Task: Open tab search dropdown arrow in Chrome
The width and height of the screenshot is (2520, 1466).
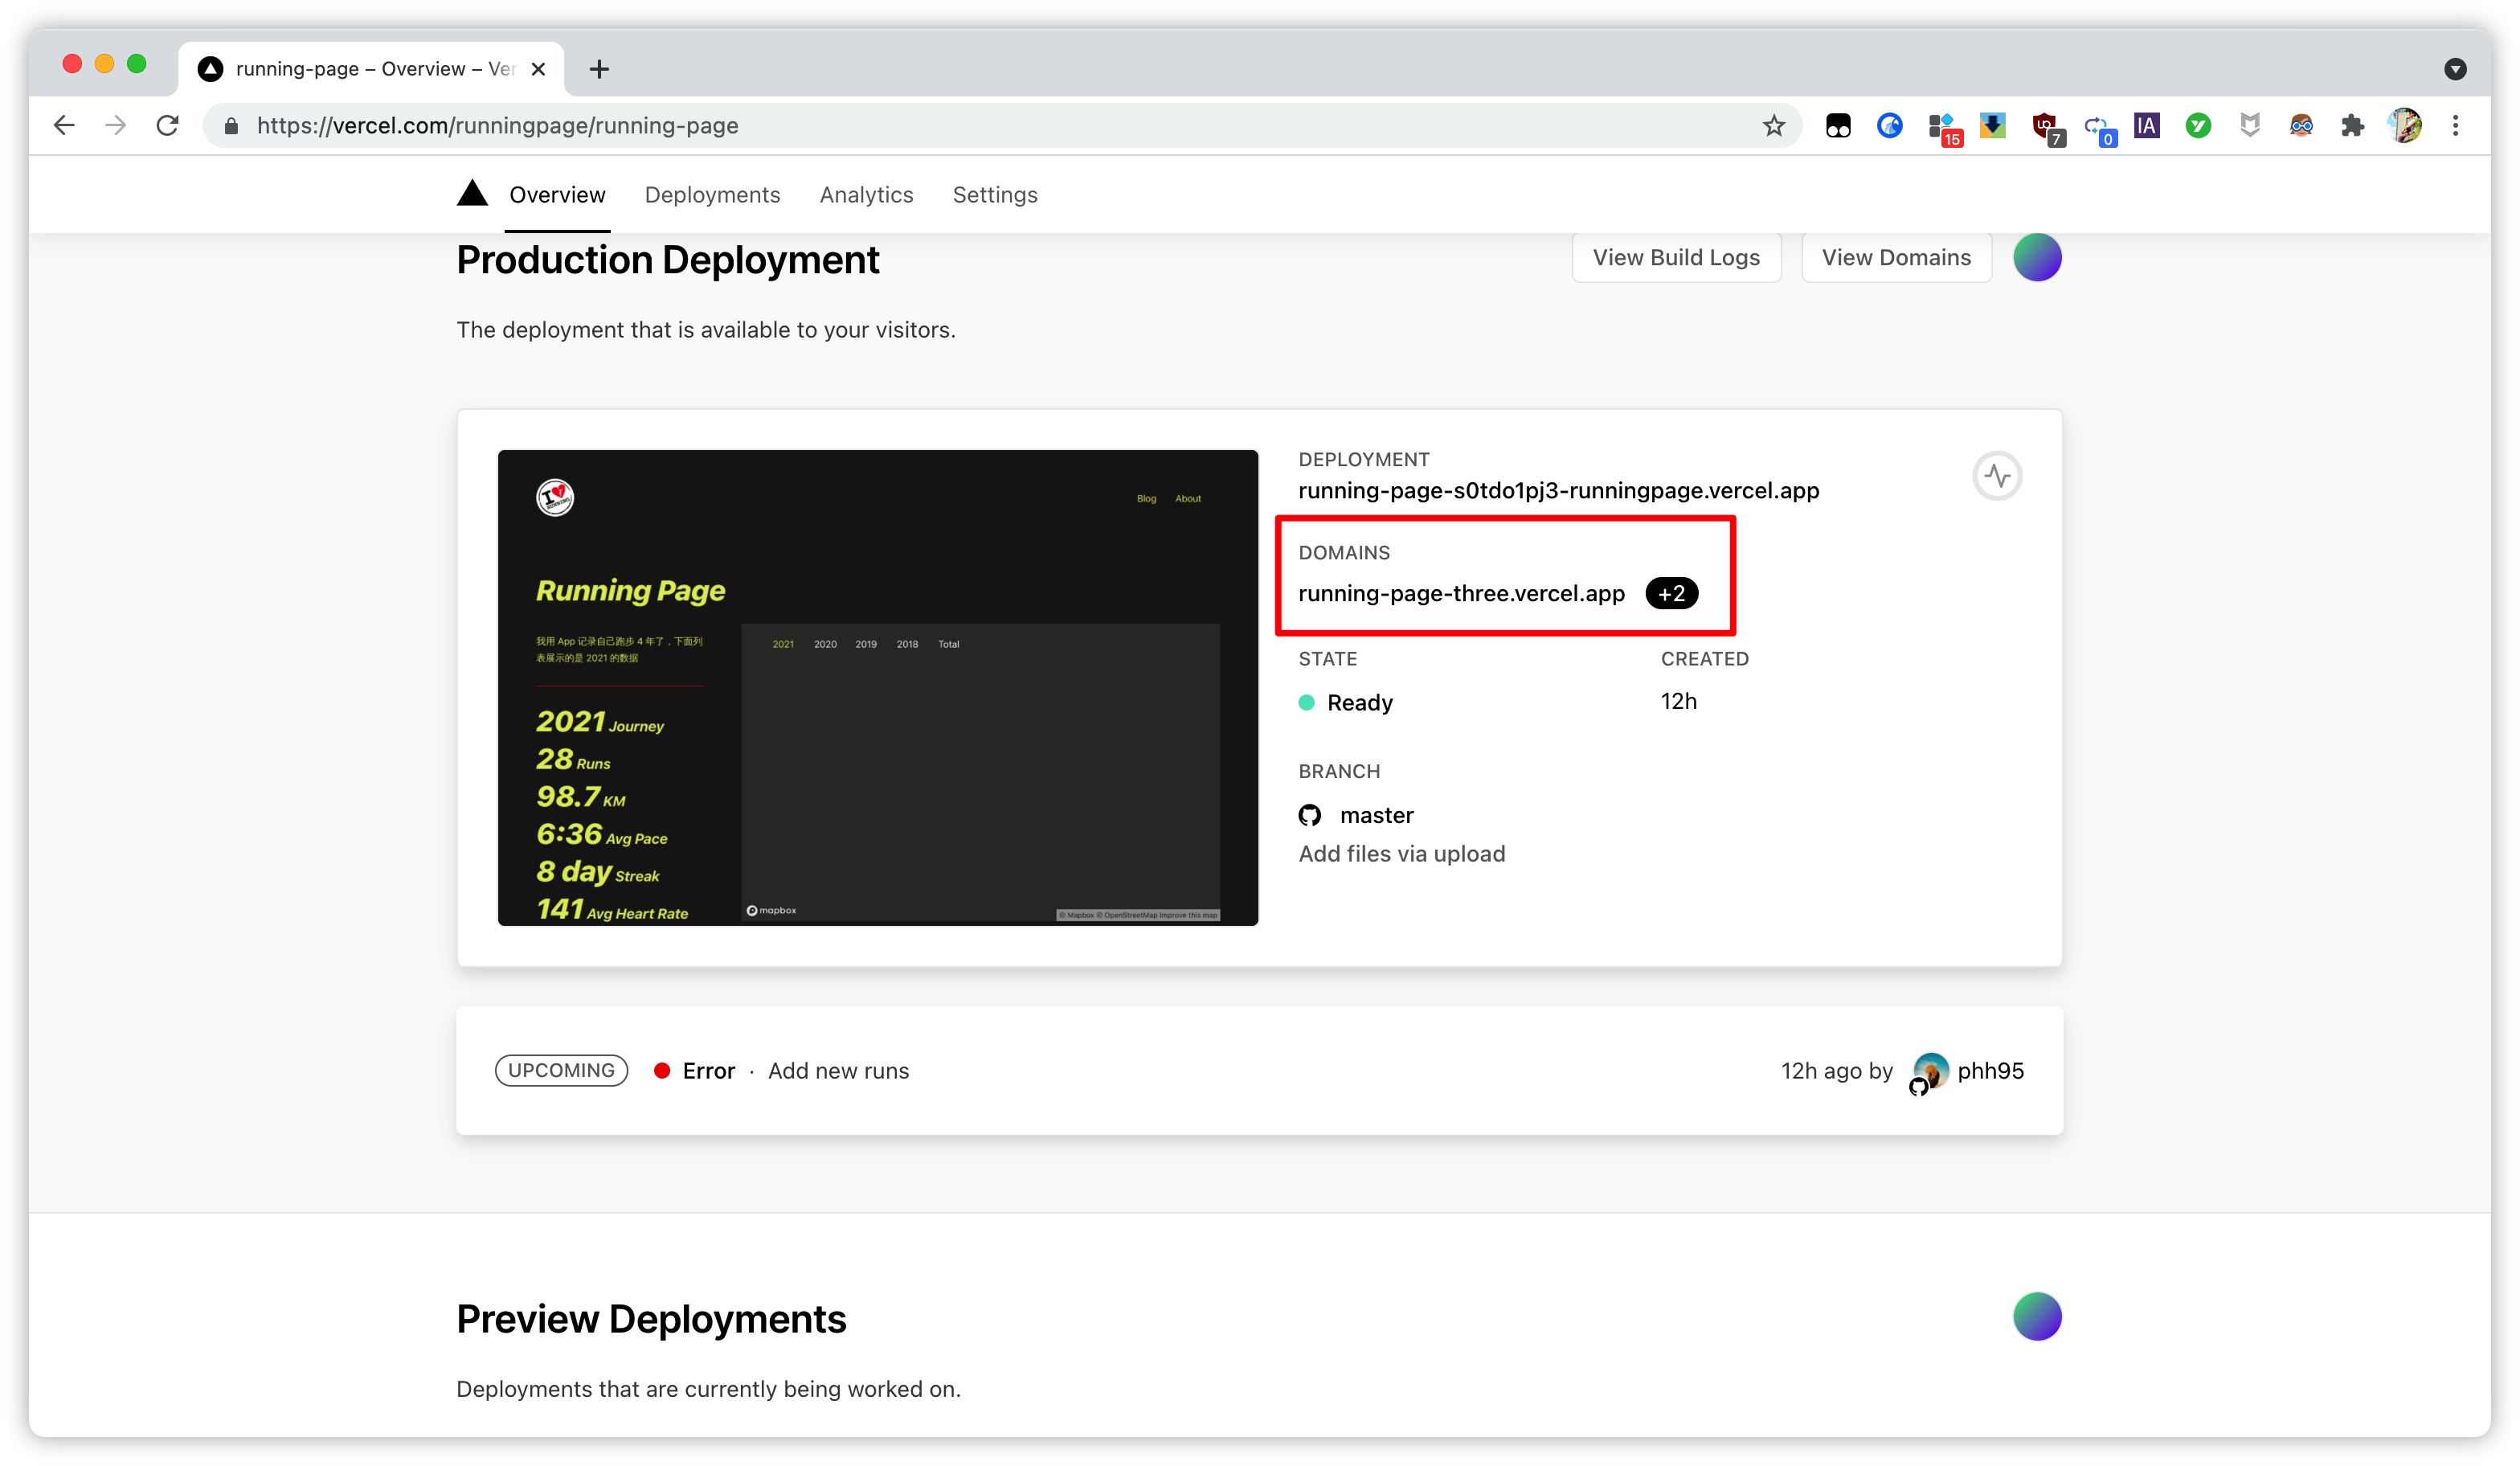Action: tap(2454, 69)
